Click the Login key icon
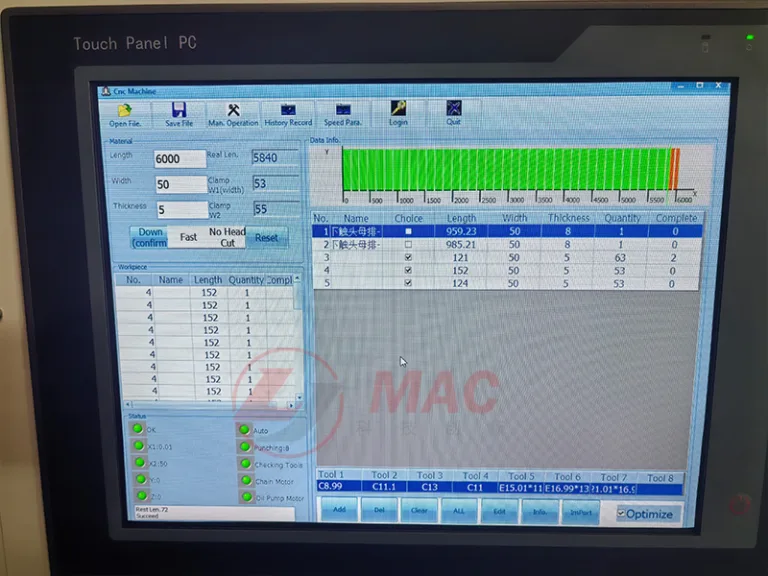This screenshot has width=768, height=576. [x=398, y=109]
